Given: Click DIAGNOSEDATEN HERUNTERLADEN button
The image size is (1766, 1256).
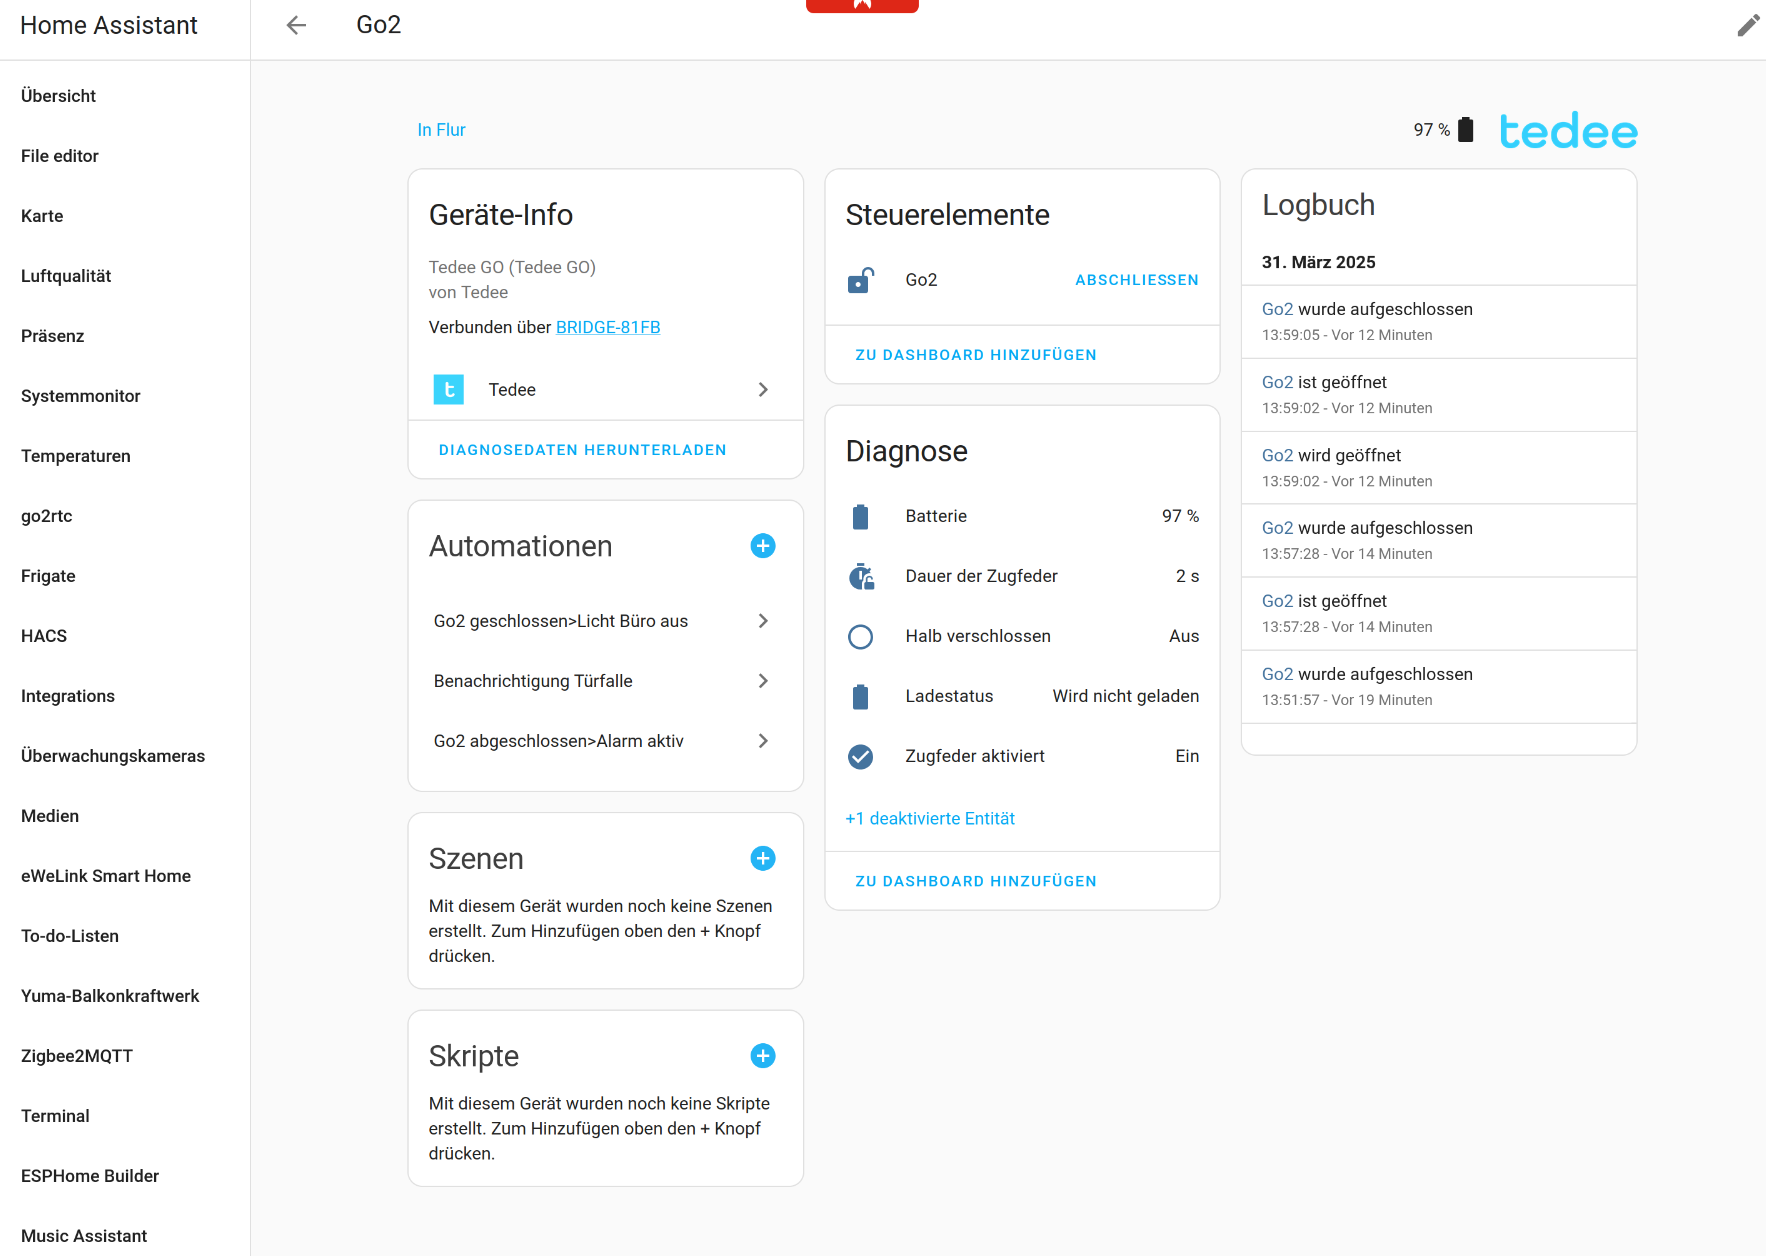Looking at the screenshot, I should [582, 450].
